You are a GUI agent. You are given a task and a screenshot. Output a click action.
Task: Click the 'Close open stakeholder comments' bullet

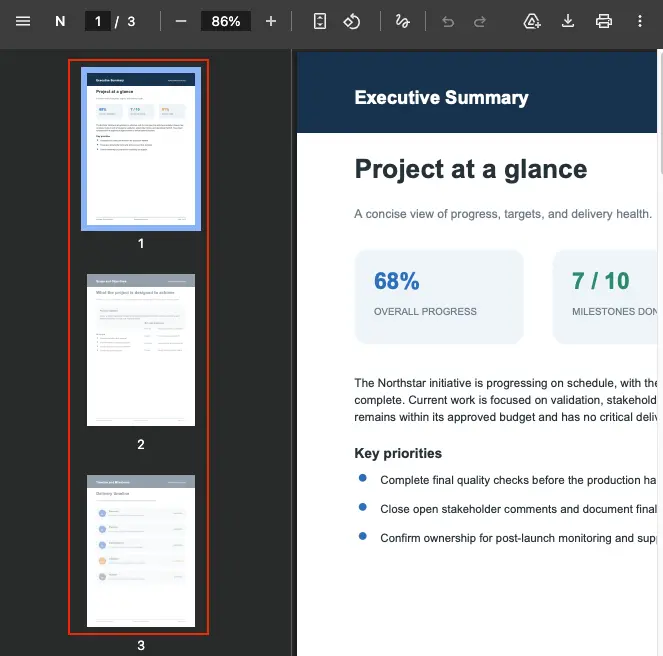point(507,509)
